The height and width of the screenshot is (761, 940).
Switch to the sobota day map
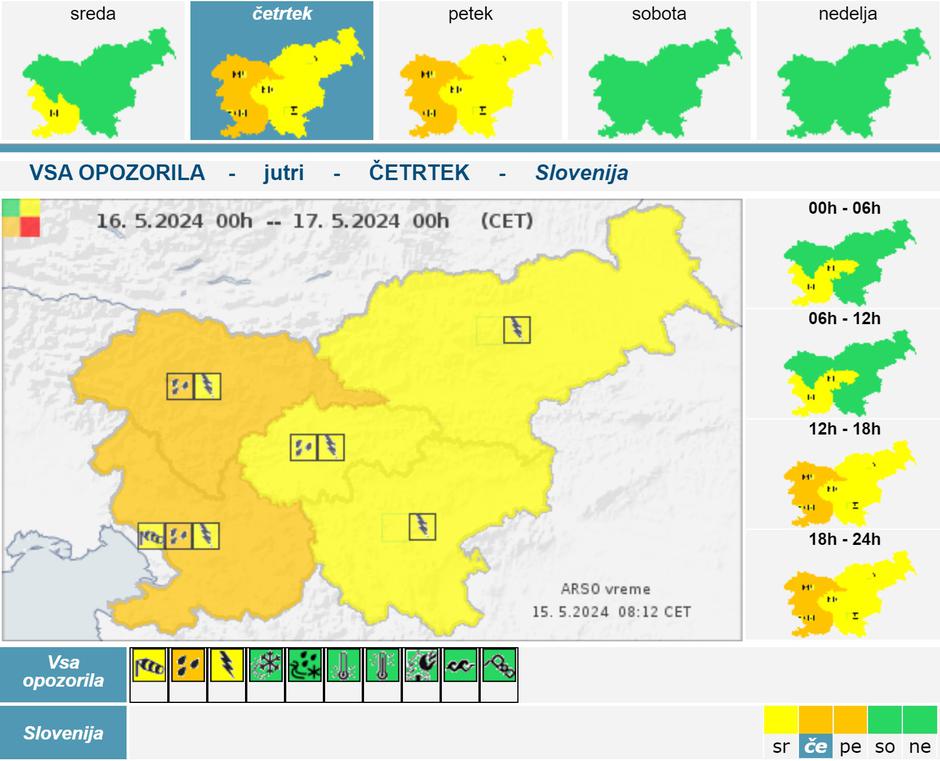click(x=659, y=70)
